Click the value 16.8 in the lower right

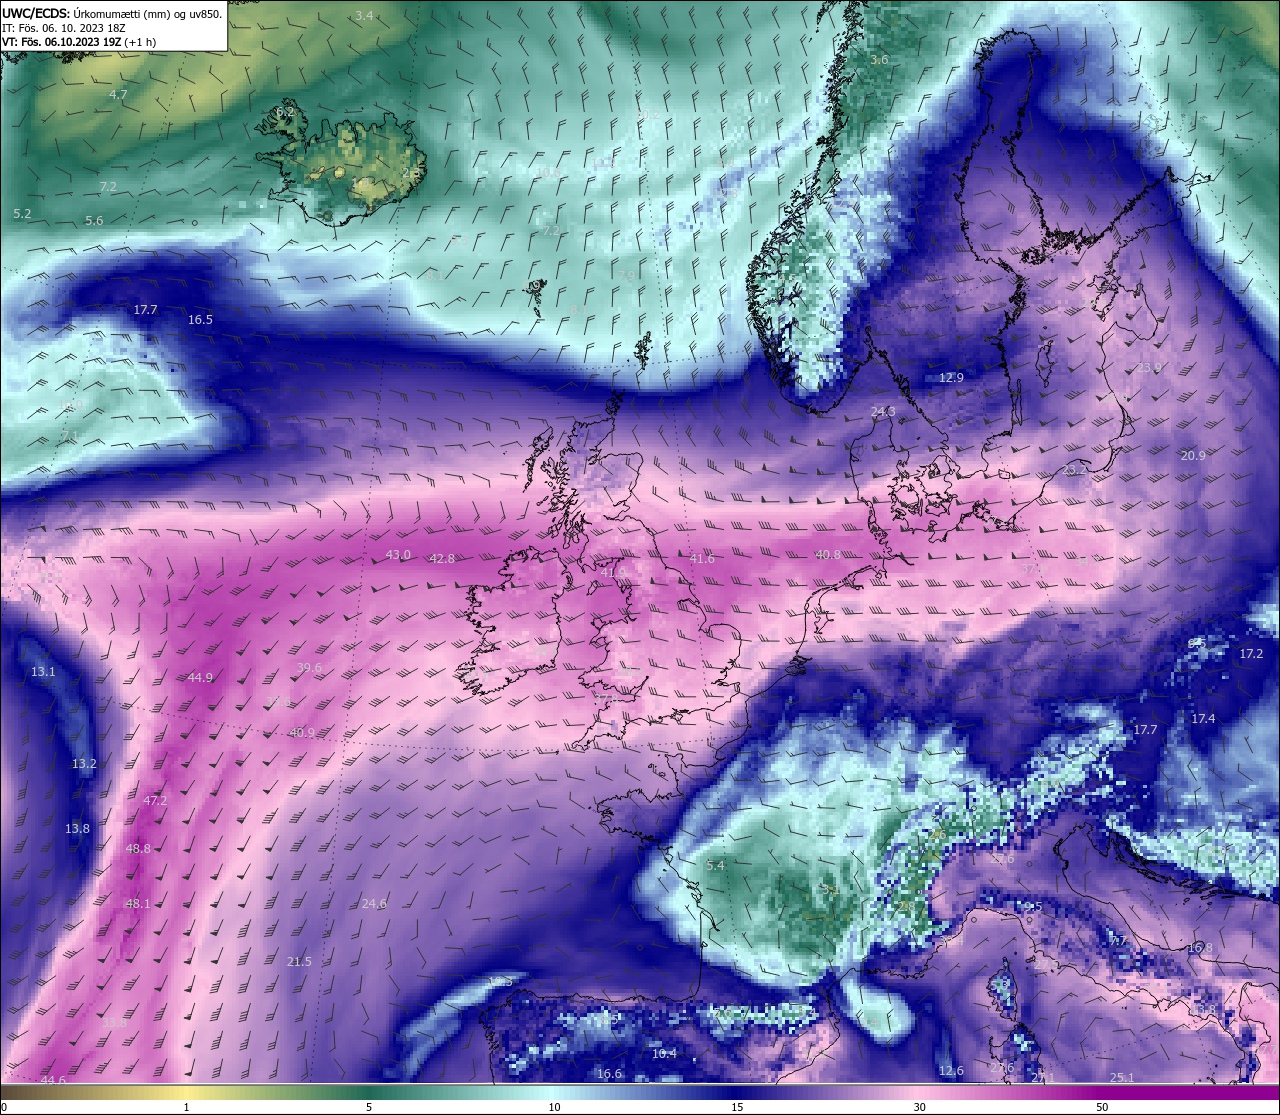1200,948
